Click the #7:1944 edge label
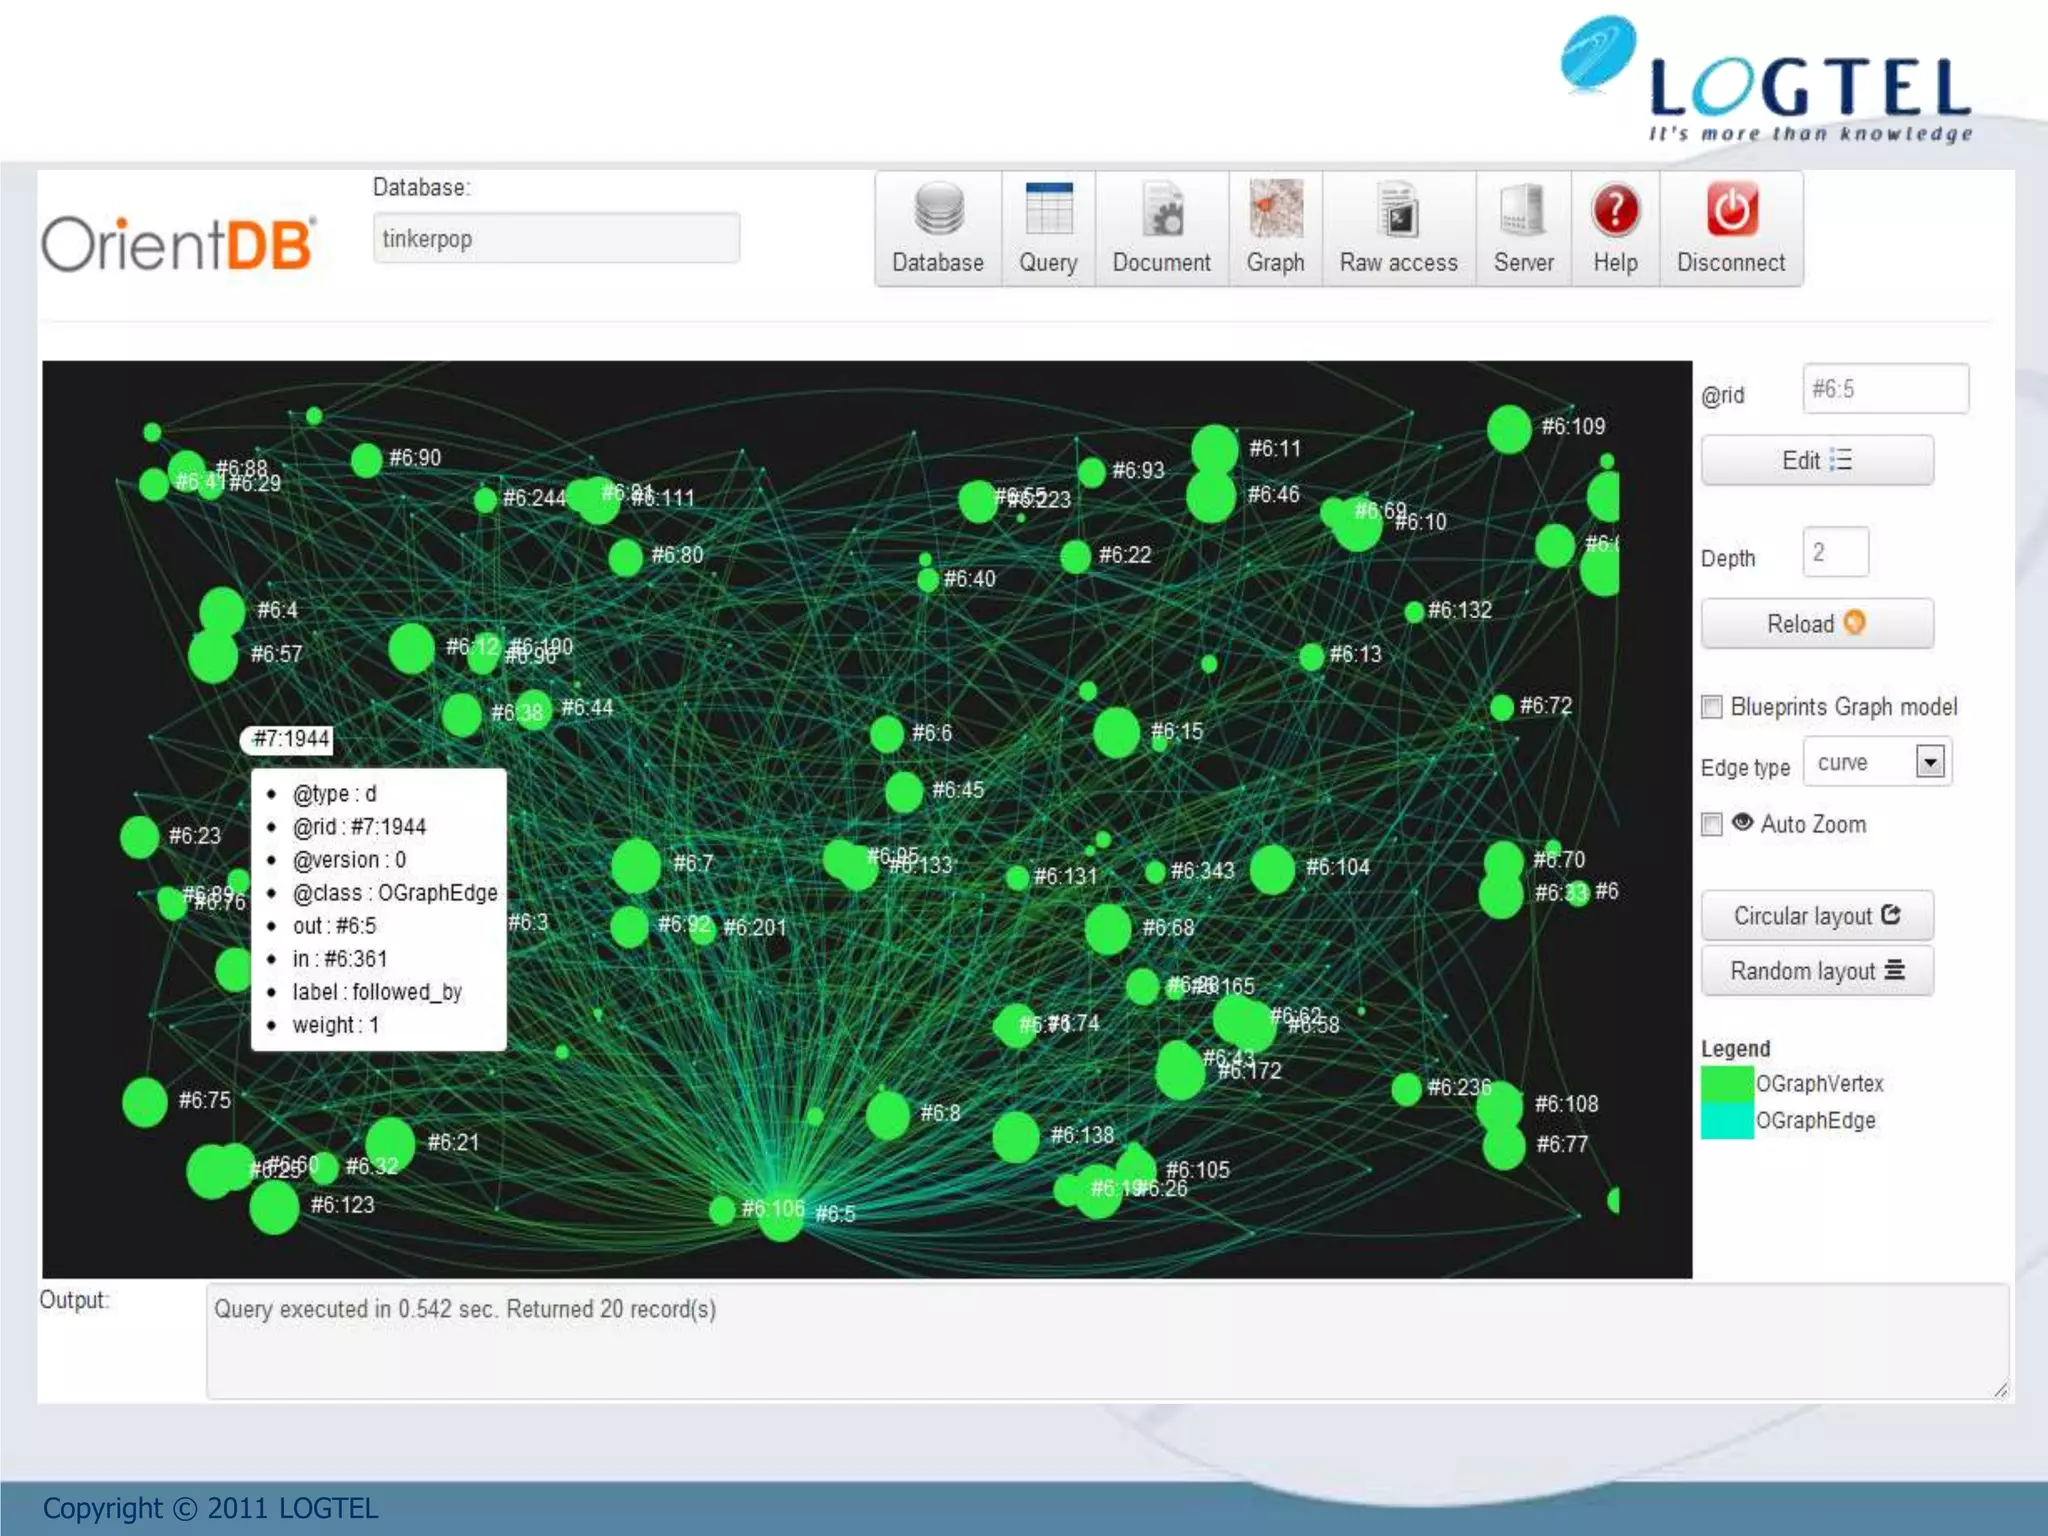 288,739
